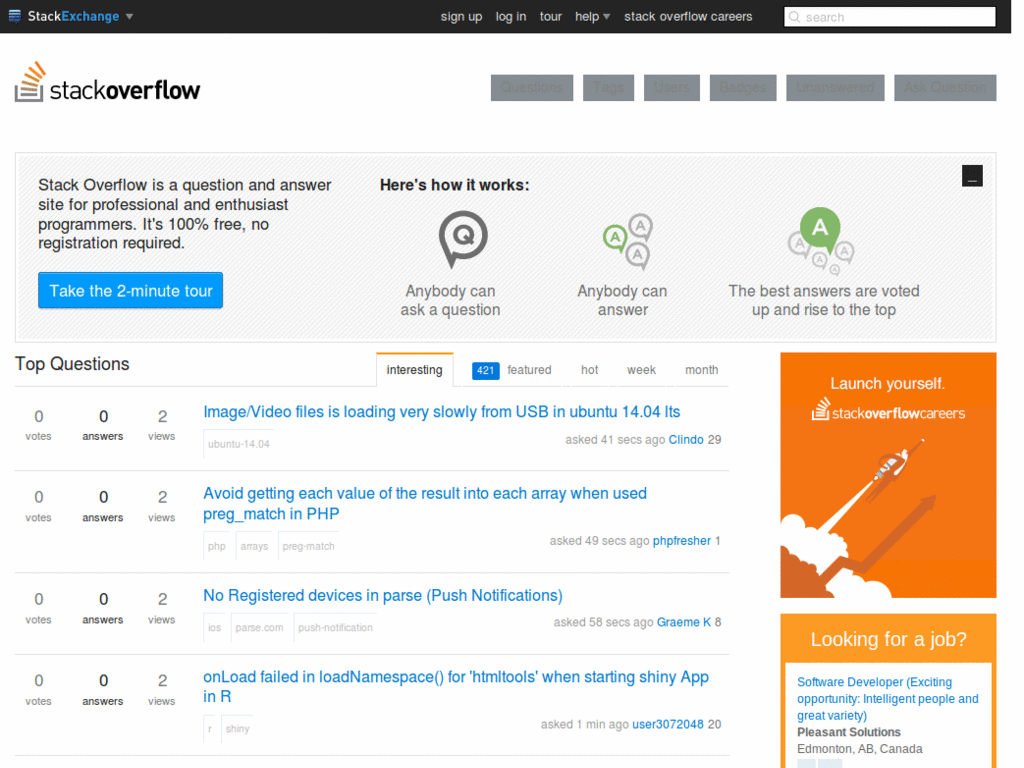Viewport: 1024px width, 768px height.
Task: Click Take the 2-minute tour button
Action: point(131,291)
